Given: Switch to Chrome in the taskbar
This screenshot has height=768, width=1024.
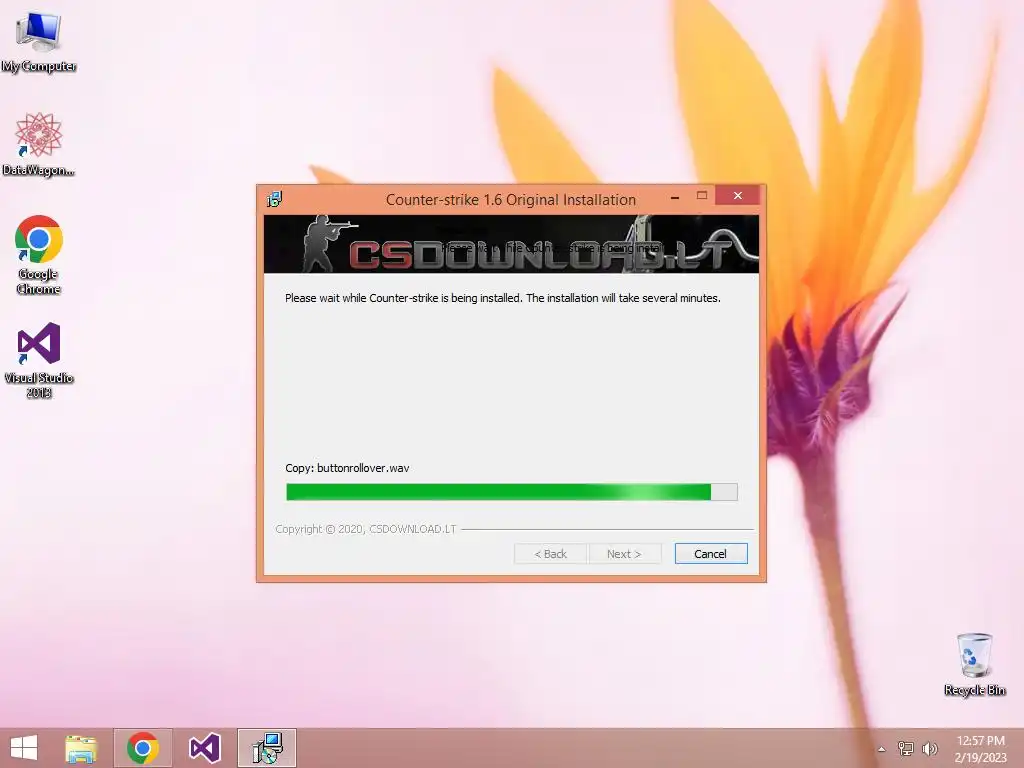Looking at the screenshot, I should point(143,748).
